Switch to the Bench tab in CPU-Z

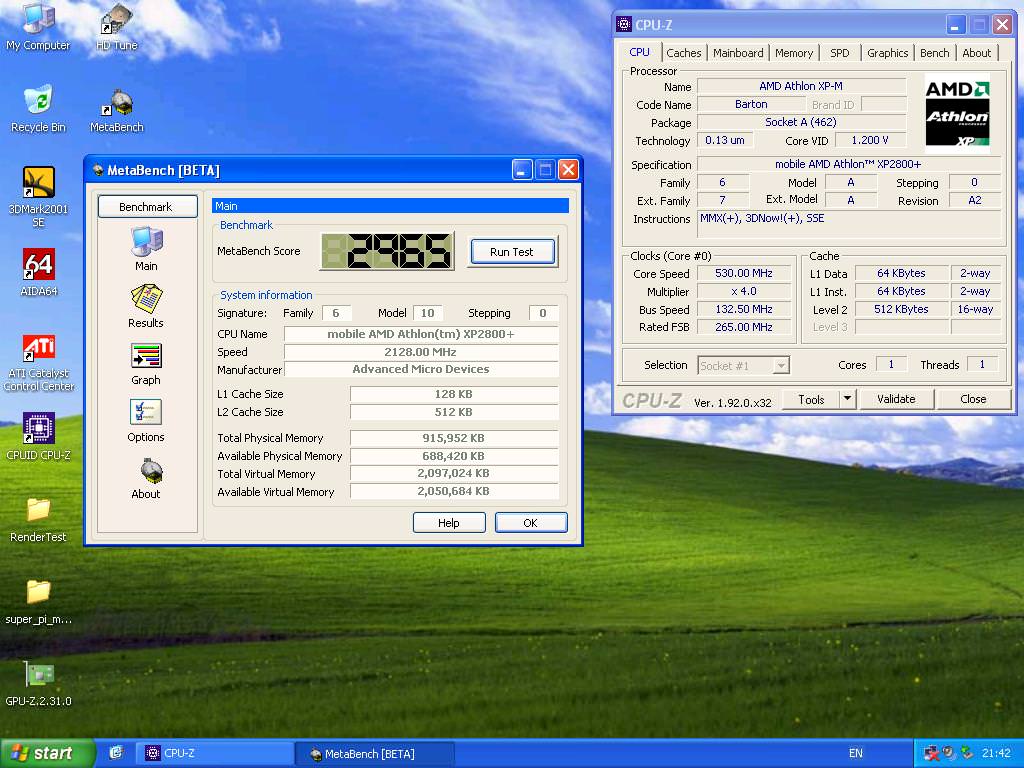click(x=935, y=53)
